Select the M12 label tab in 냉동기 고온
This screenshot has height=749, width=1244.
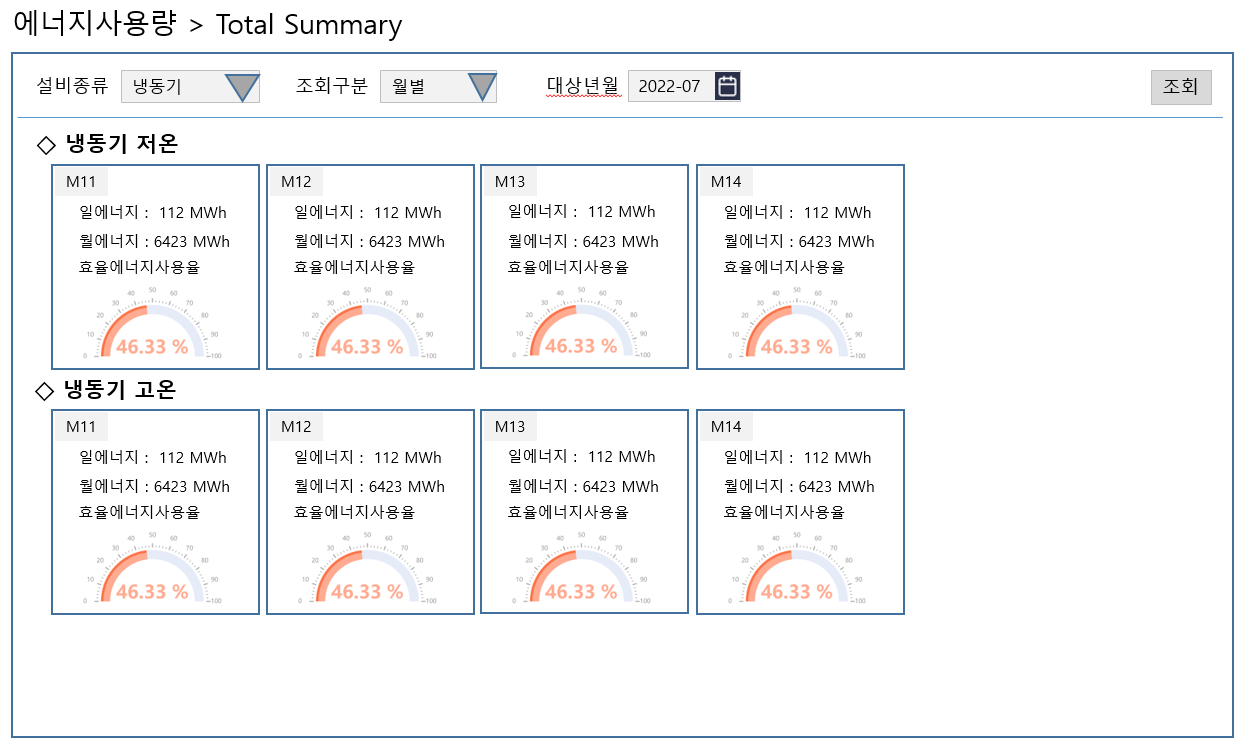[296, 426]
